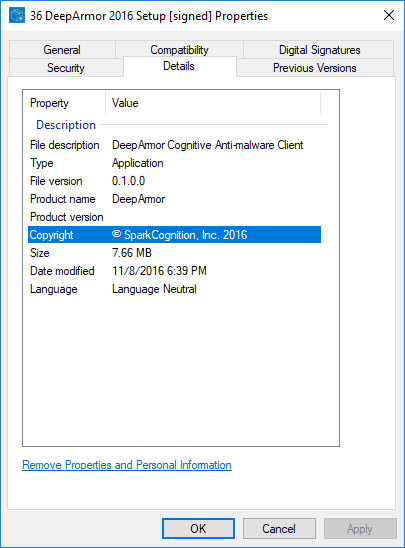The image size is (405, 548).
Task: Select the Size property row
Action: [x=174, y=253]
